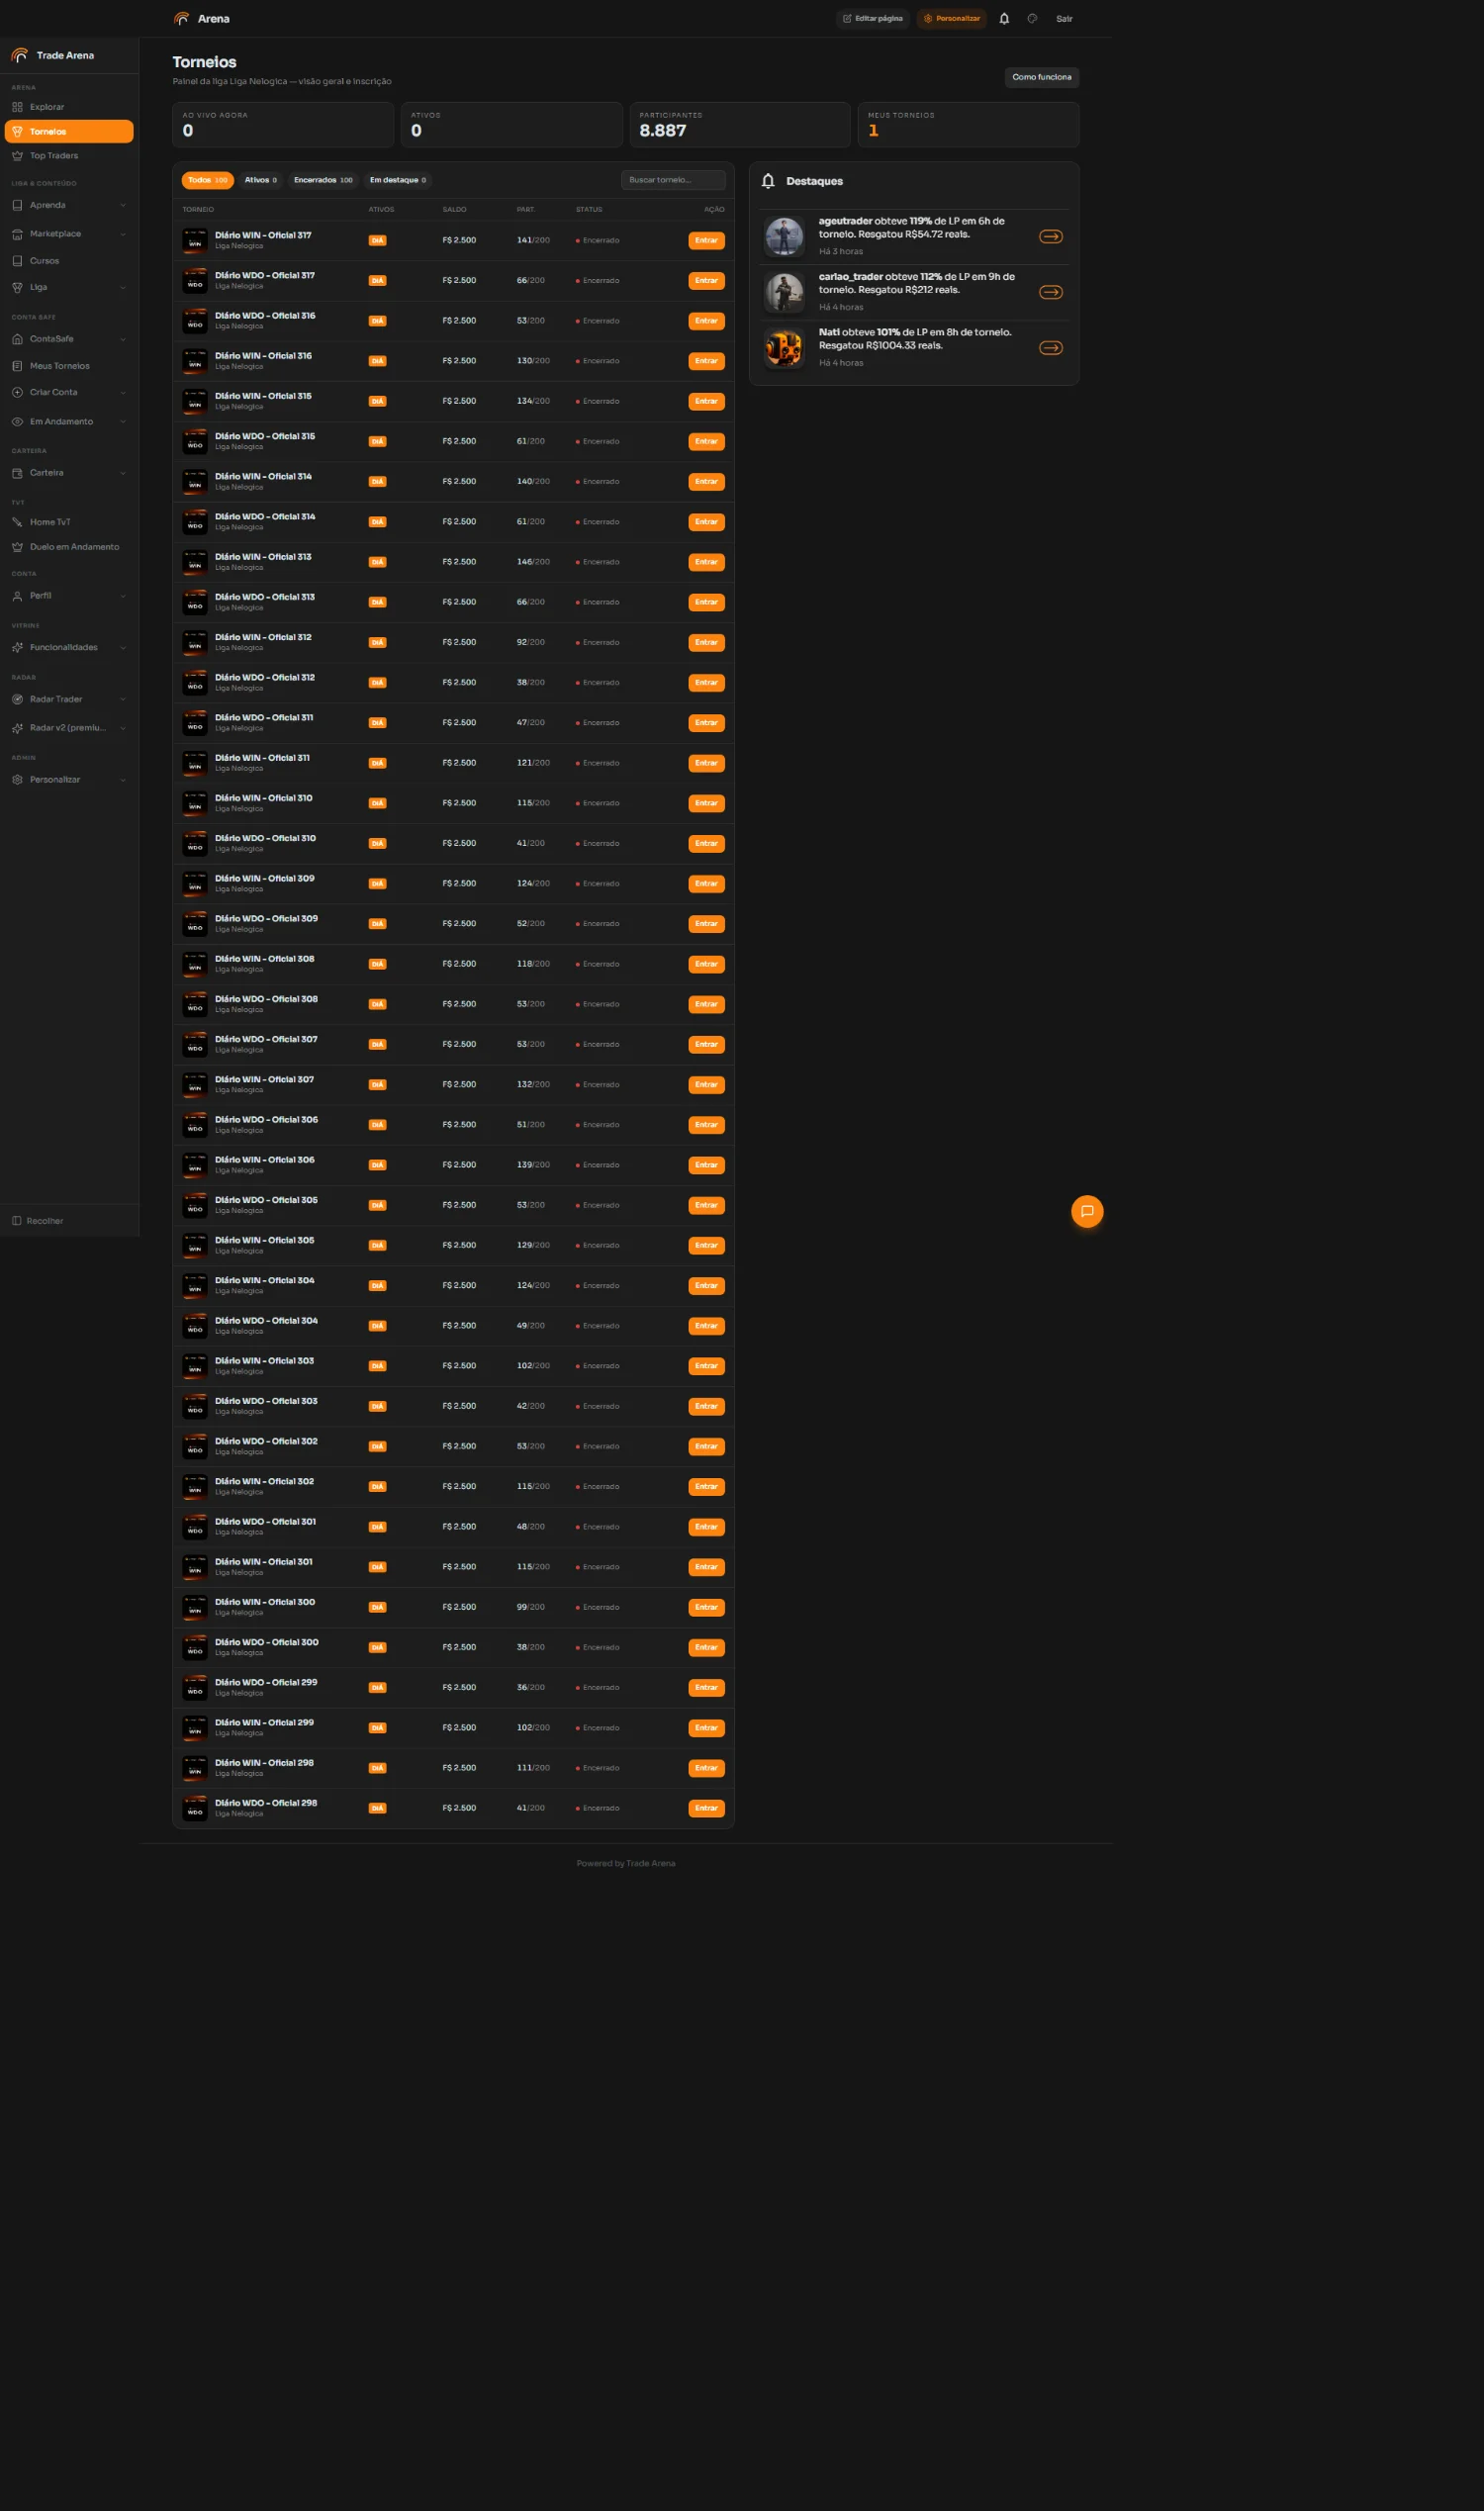Open Nati highlight arrow icon
The width and height of the screenshot is (1484, 2511).
pos(1050,348)
